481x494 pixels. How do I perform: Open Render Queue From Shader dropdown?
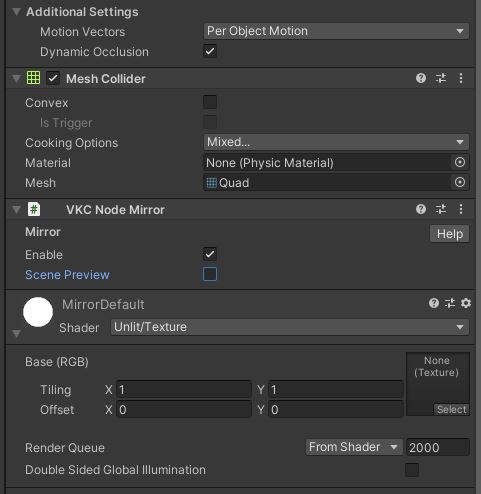coord(354,447)
